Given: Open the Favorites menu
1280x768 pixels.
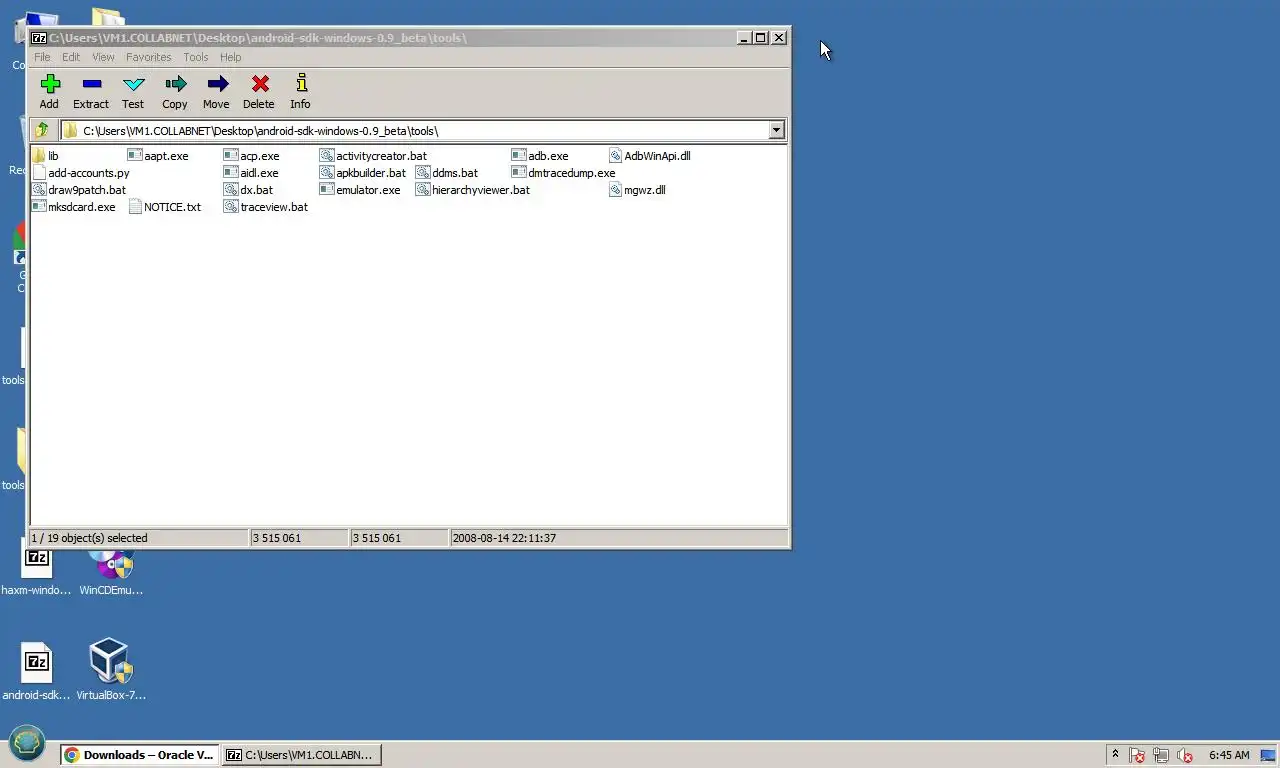Looking at the screenshot, I should 148,57.
